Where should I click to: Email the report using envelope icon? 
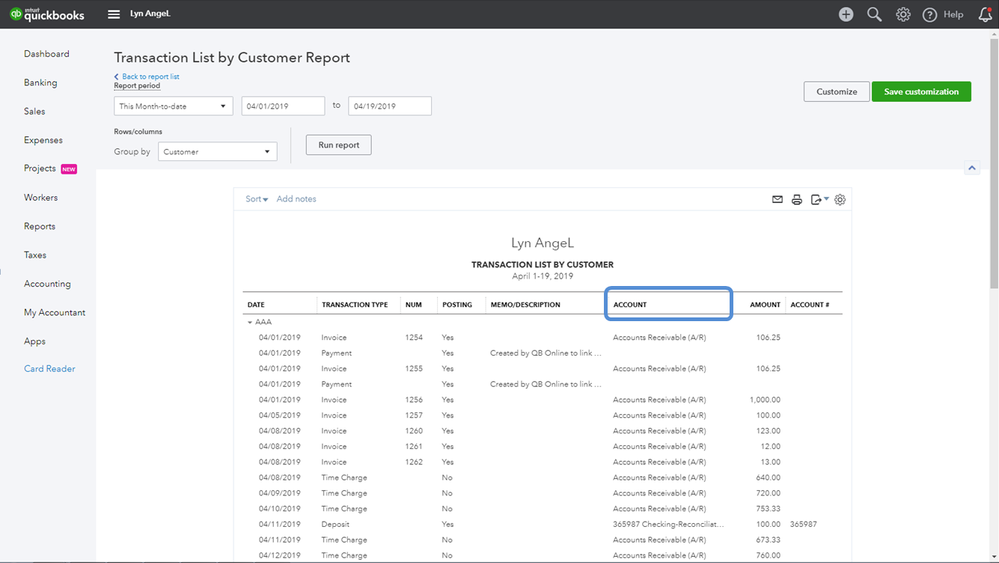(x=777, y=199)
